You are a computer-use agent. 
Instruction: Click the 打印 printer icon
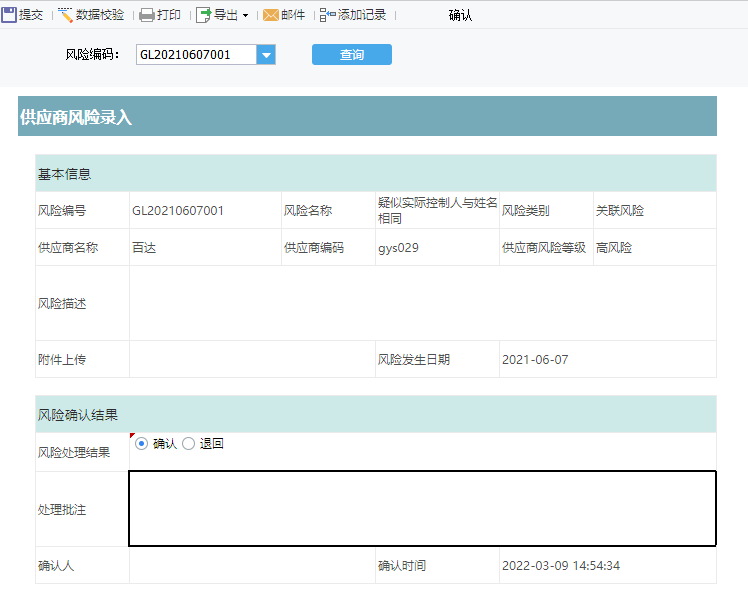pyautogui.click(x=147, y=15)
